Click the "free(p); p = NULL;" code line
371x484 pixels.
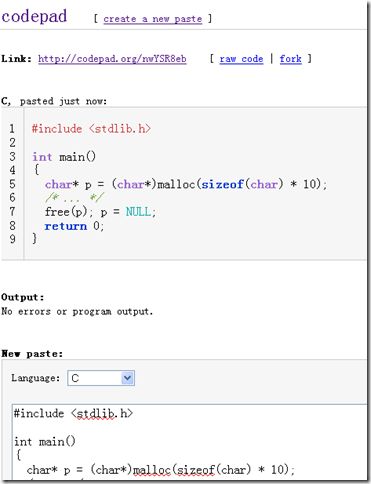click(x=100, y=212)
